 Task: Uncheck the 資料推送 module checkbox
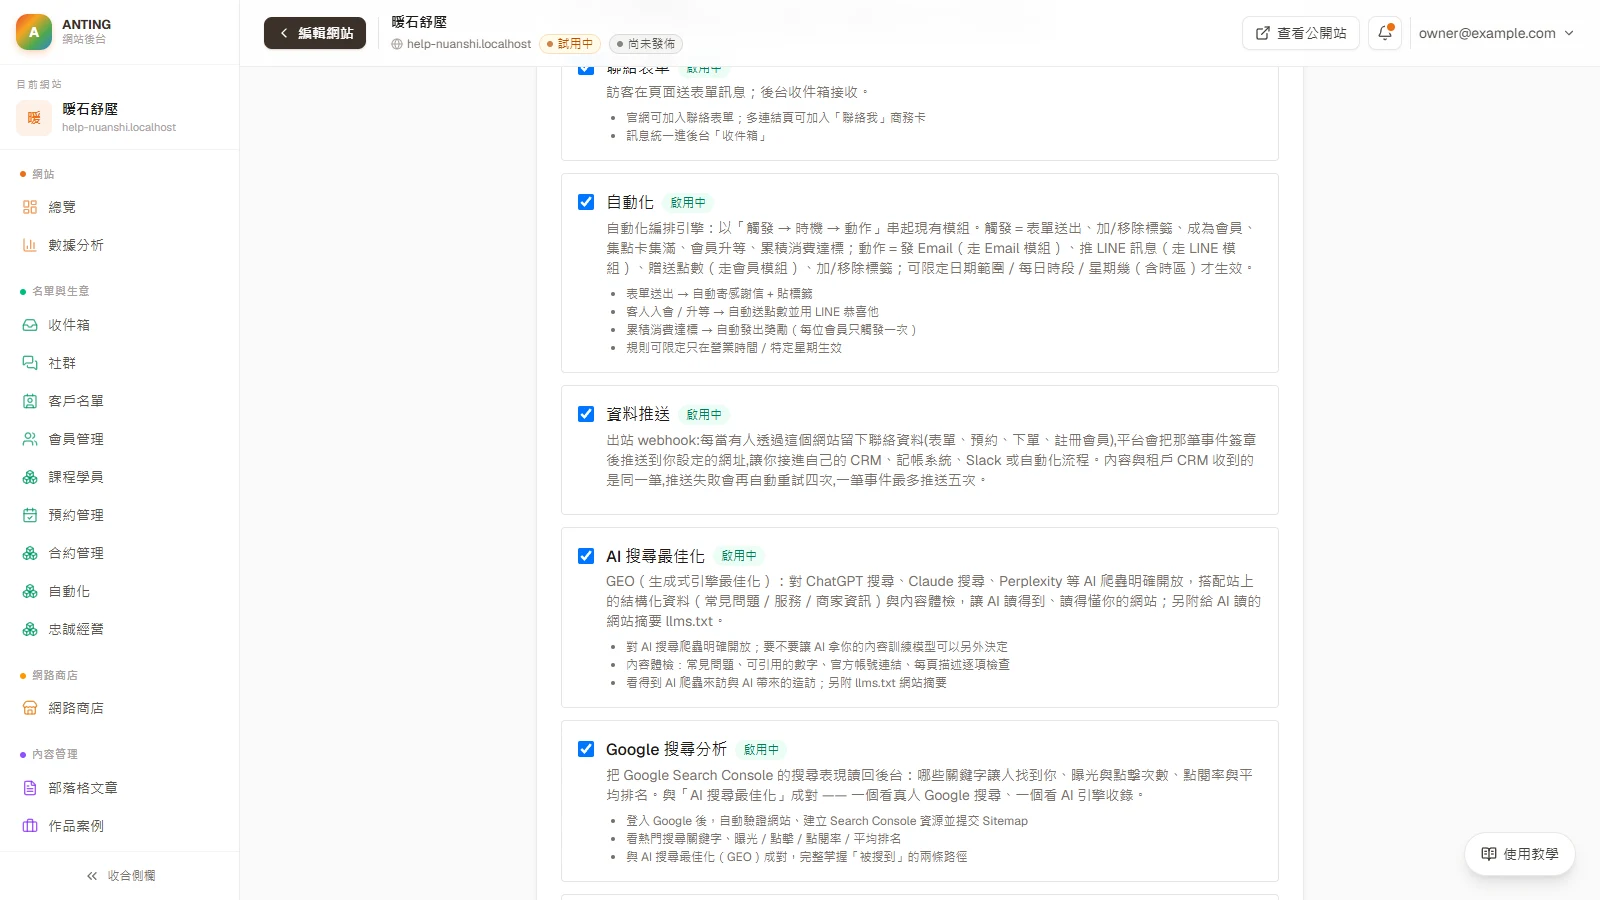(x=586, y=414)
